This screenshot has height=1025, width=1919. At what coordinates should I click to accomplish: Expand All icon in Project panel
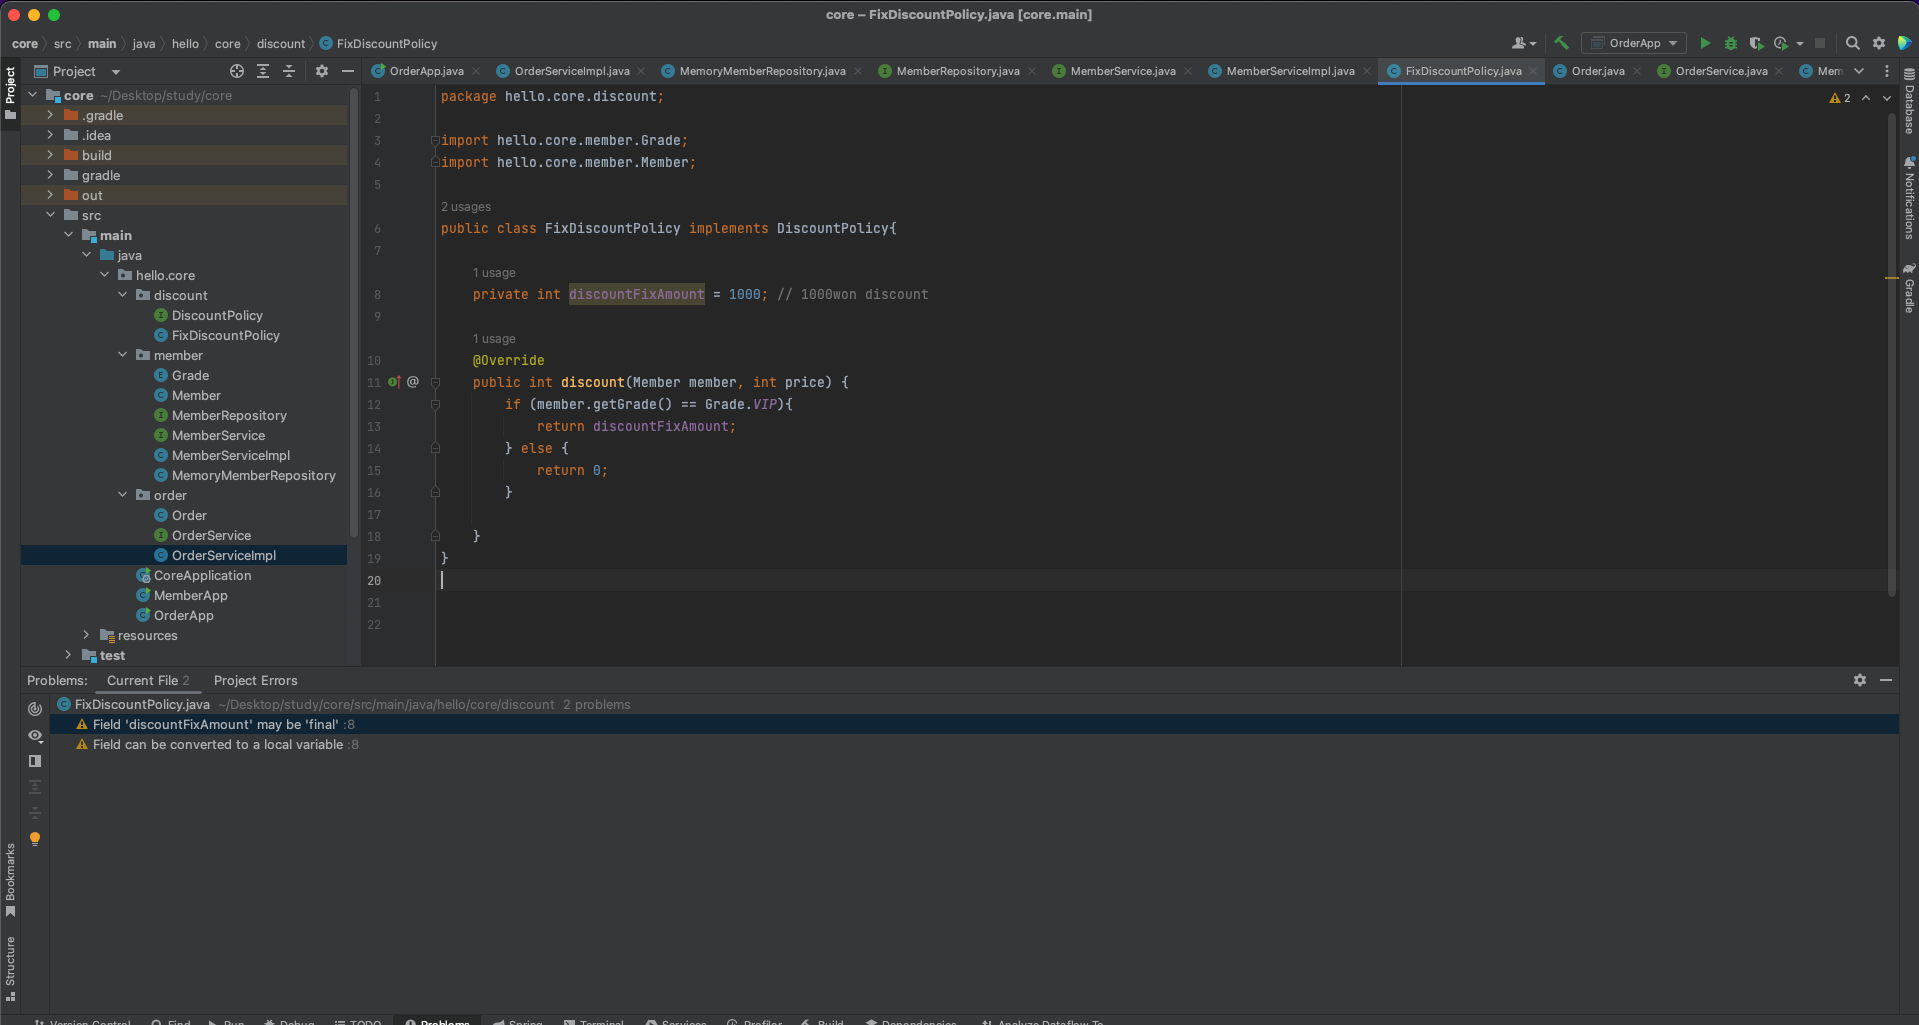(x=263, y=71)
